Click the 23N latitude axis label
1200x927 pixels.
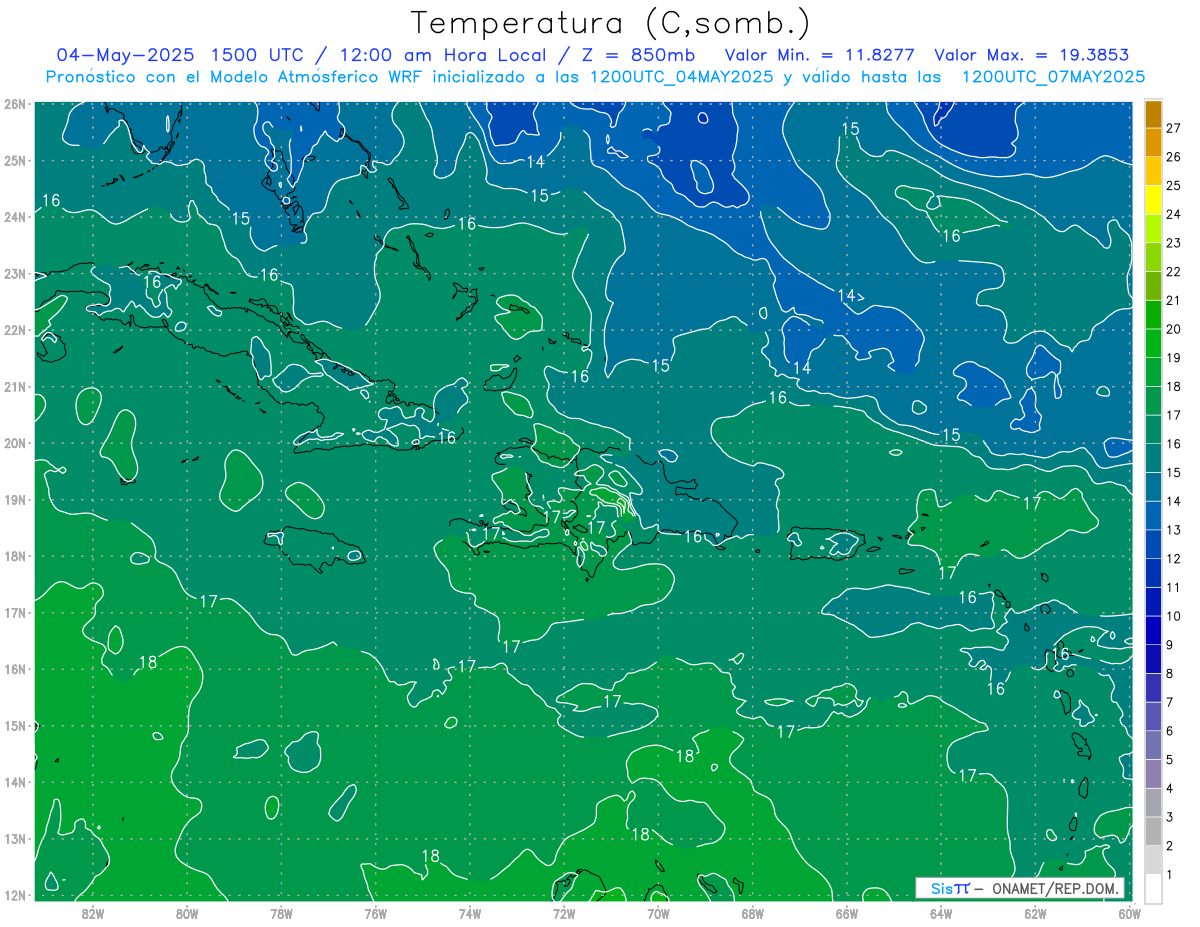tap(15, 273)
